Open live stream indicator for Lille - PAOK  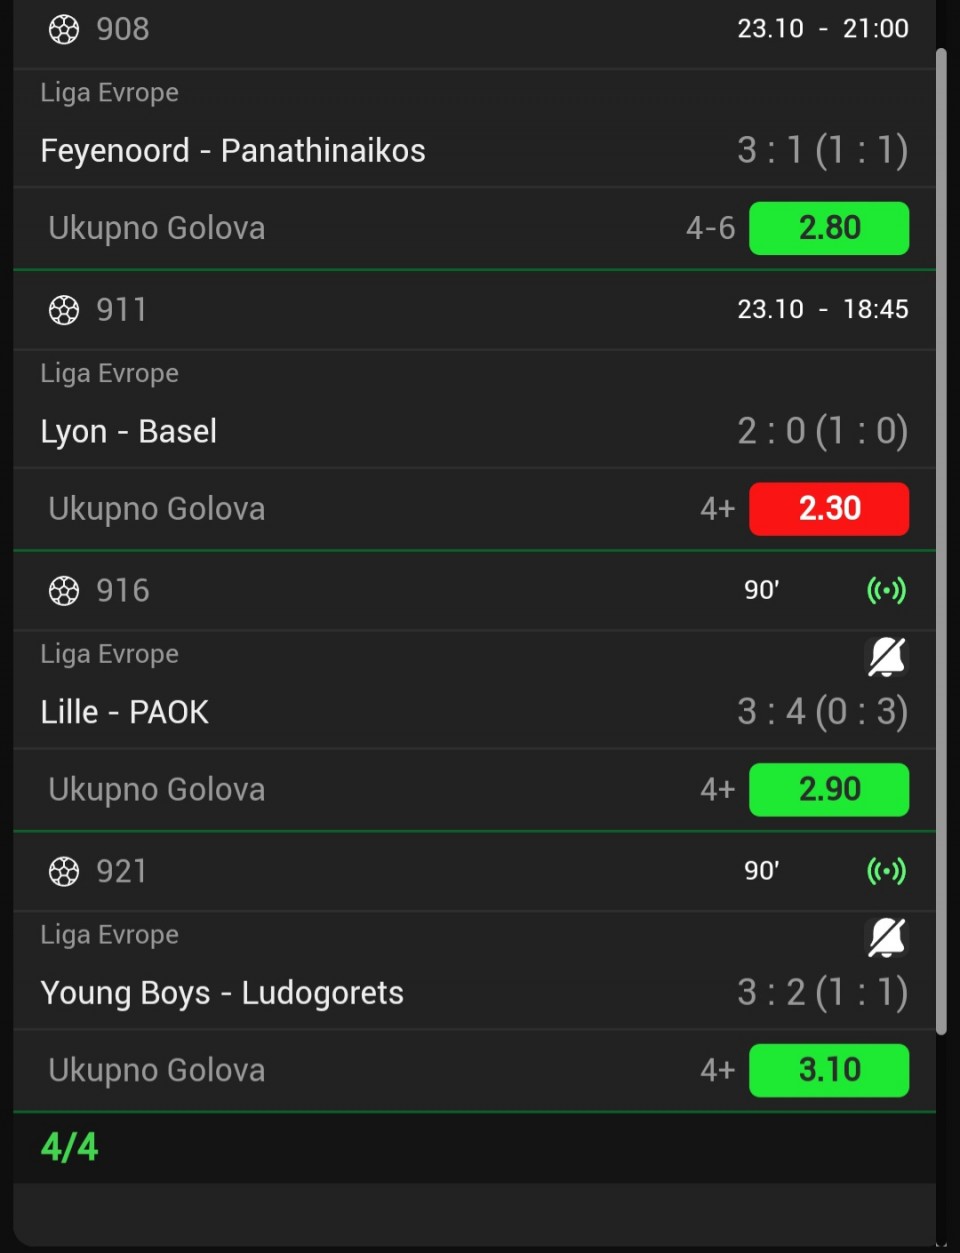point(886,591)
